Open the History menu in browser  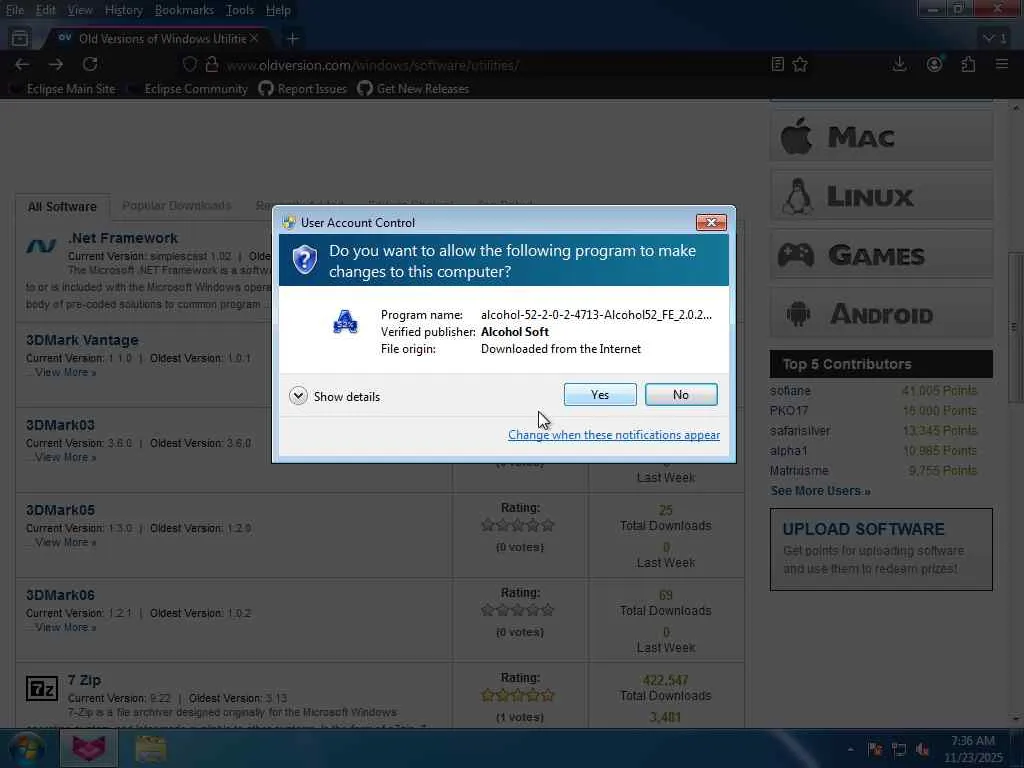point(123,10)
